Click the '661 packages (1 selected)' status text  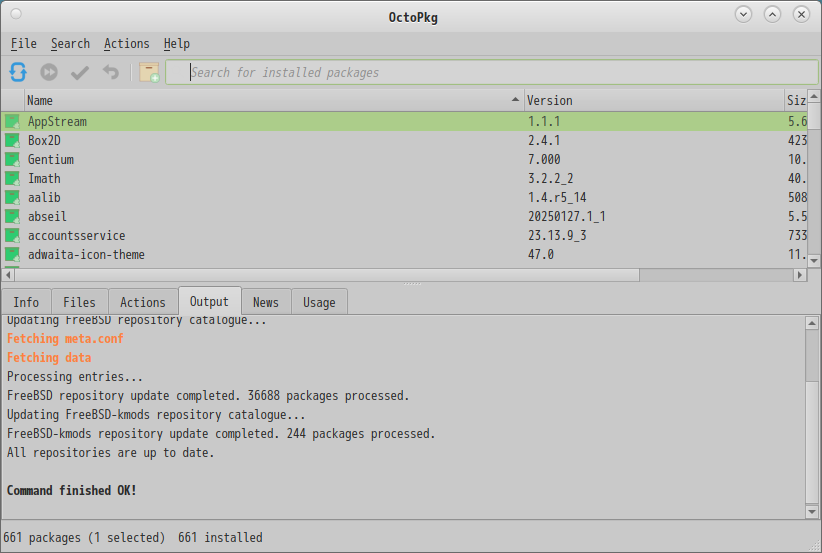click(84, 538)
